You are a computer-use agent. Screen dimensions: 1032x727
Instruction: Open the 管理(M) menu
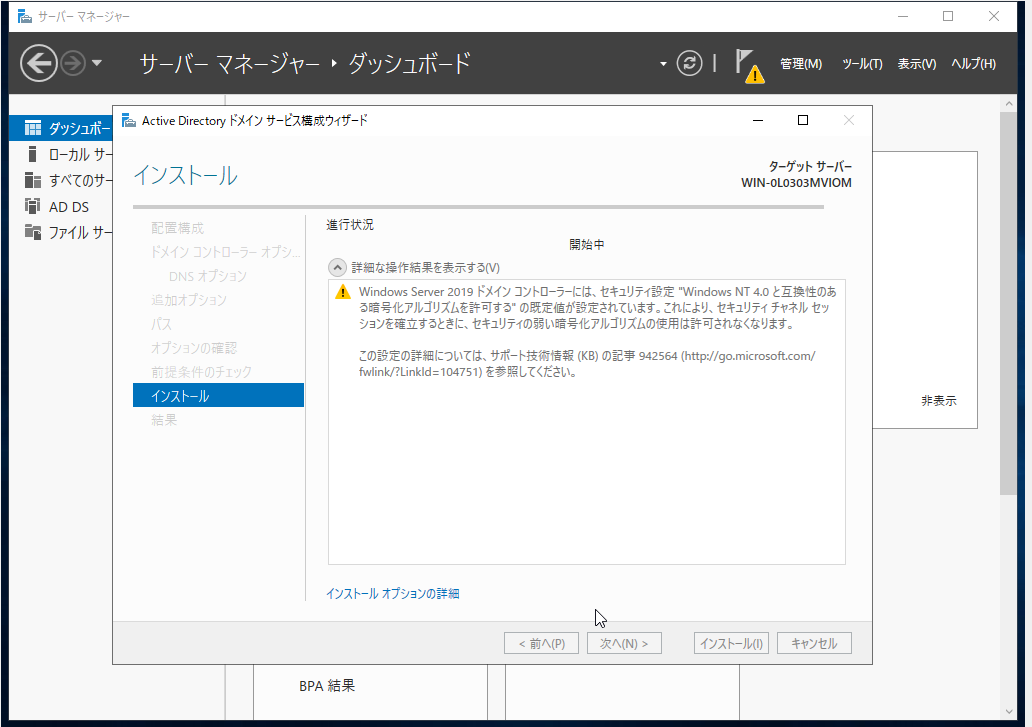coord(800,64)
